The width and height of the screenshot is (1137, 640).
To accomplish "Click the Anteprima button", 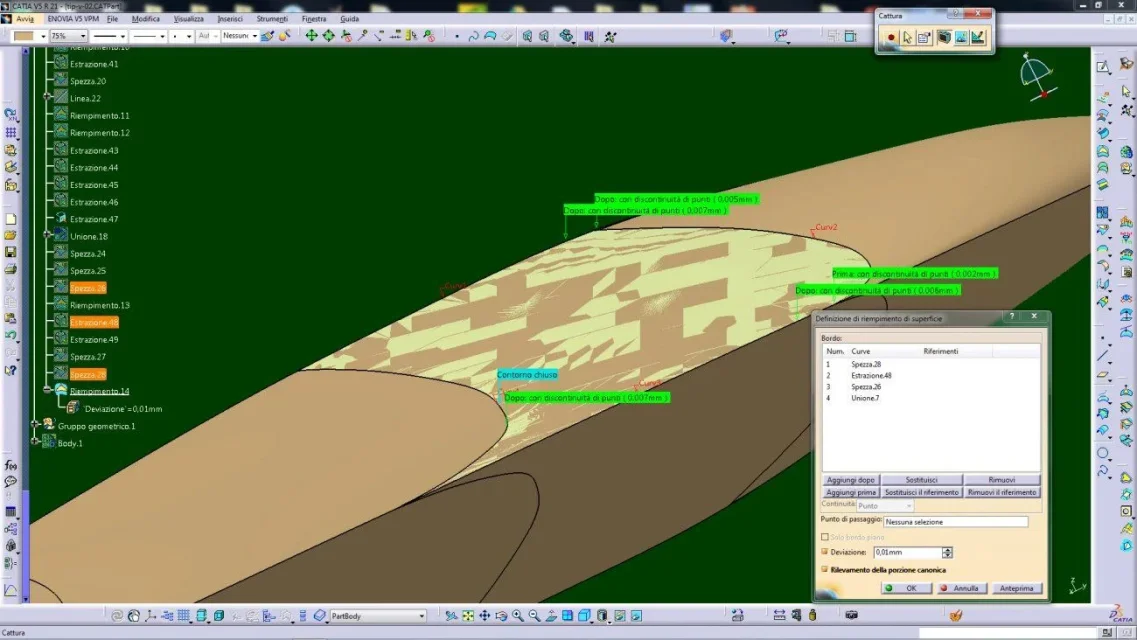I will point(1017,588).
